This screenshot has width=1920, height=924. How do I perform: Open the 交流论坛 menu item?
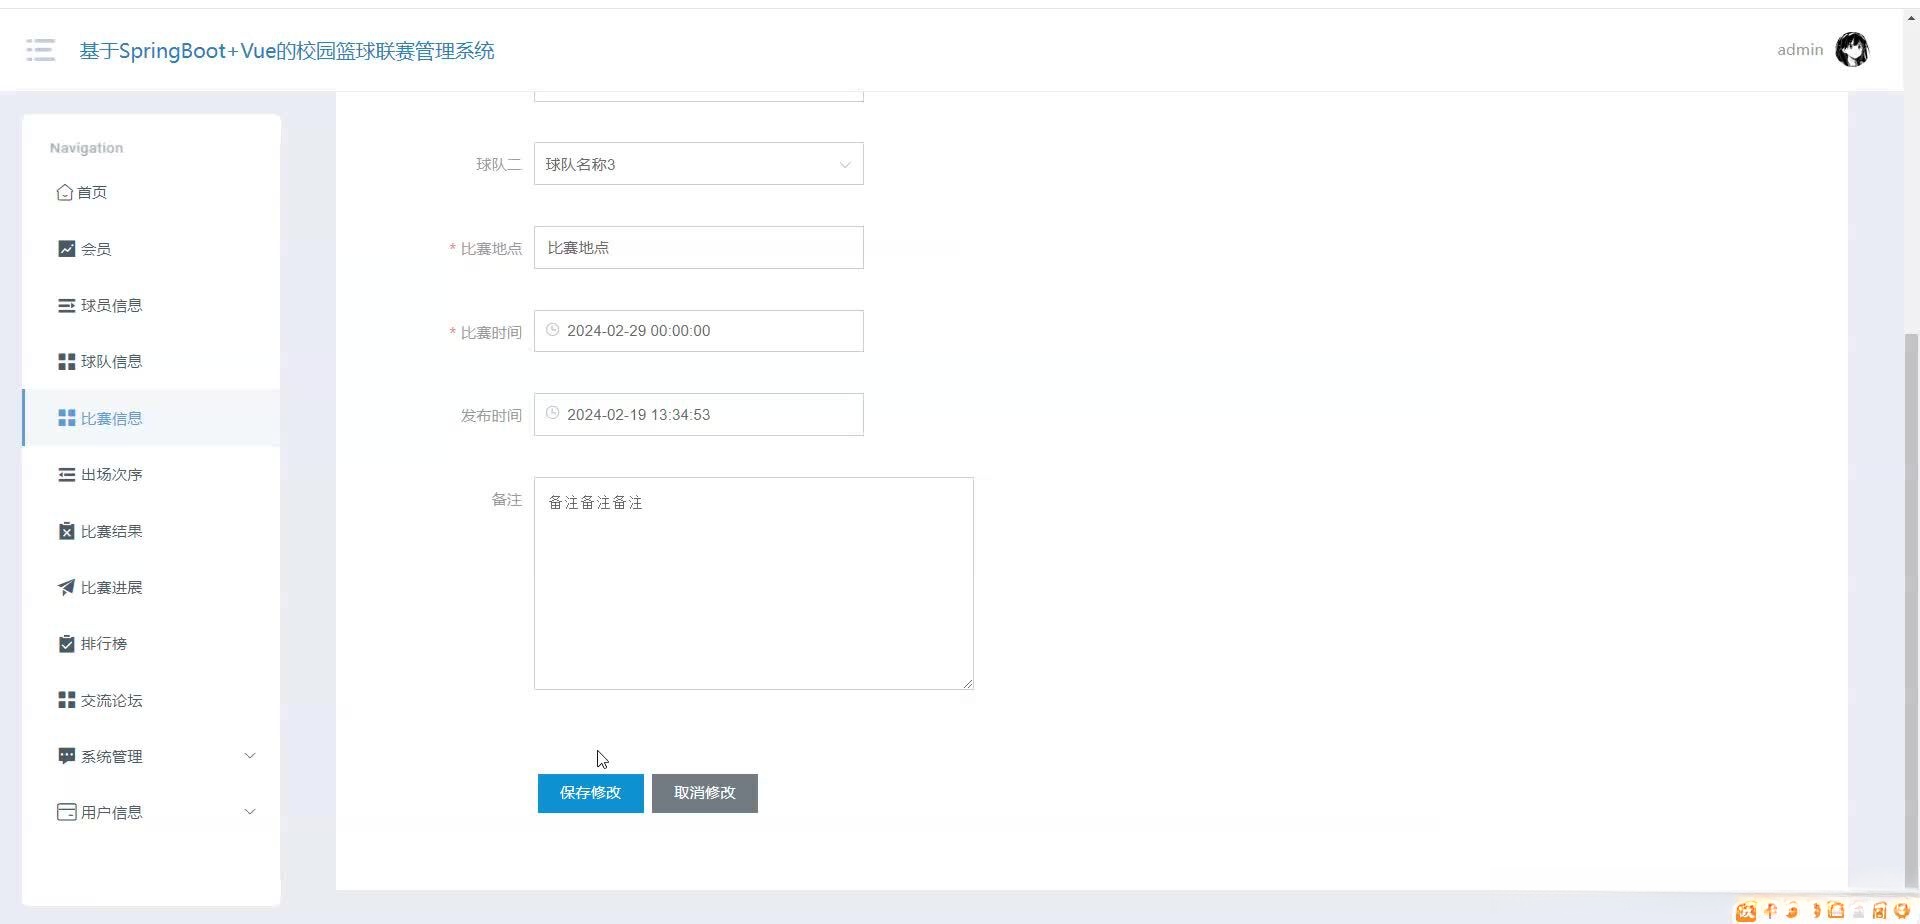click(x=151, y=701)
